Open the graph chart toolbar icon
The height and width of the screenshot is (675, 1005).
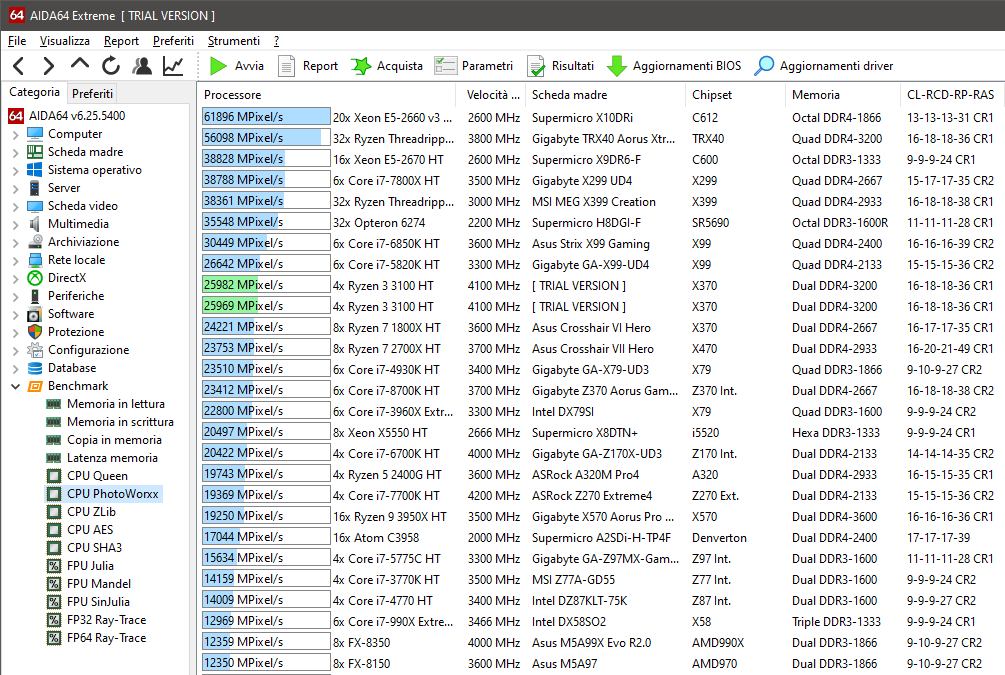click(x=173, y=65)
